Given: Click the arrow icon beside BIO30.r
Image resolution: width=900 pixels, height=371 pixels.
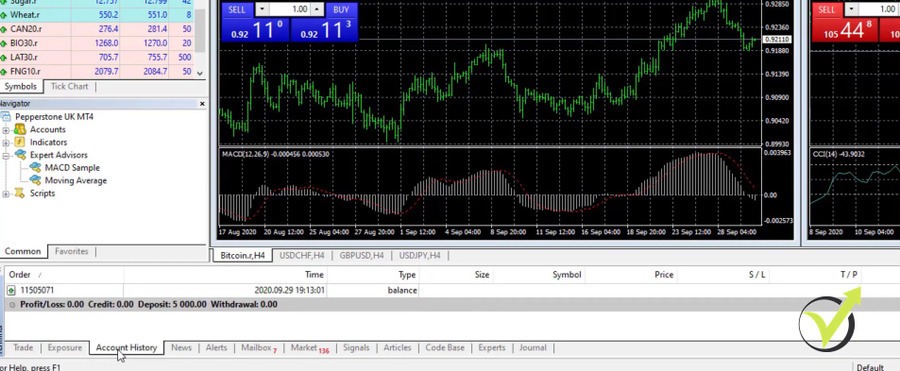Looking at the screenshot, I should click(3, 43).
